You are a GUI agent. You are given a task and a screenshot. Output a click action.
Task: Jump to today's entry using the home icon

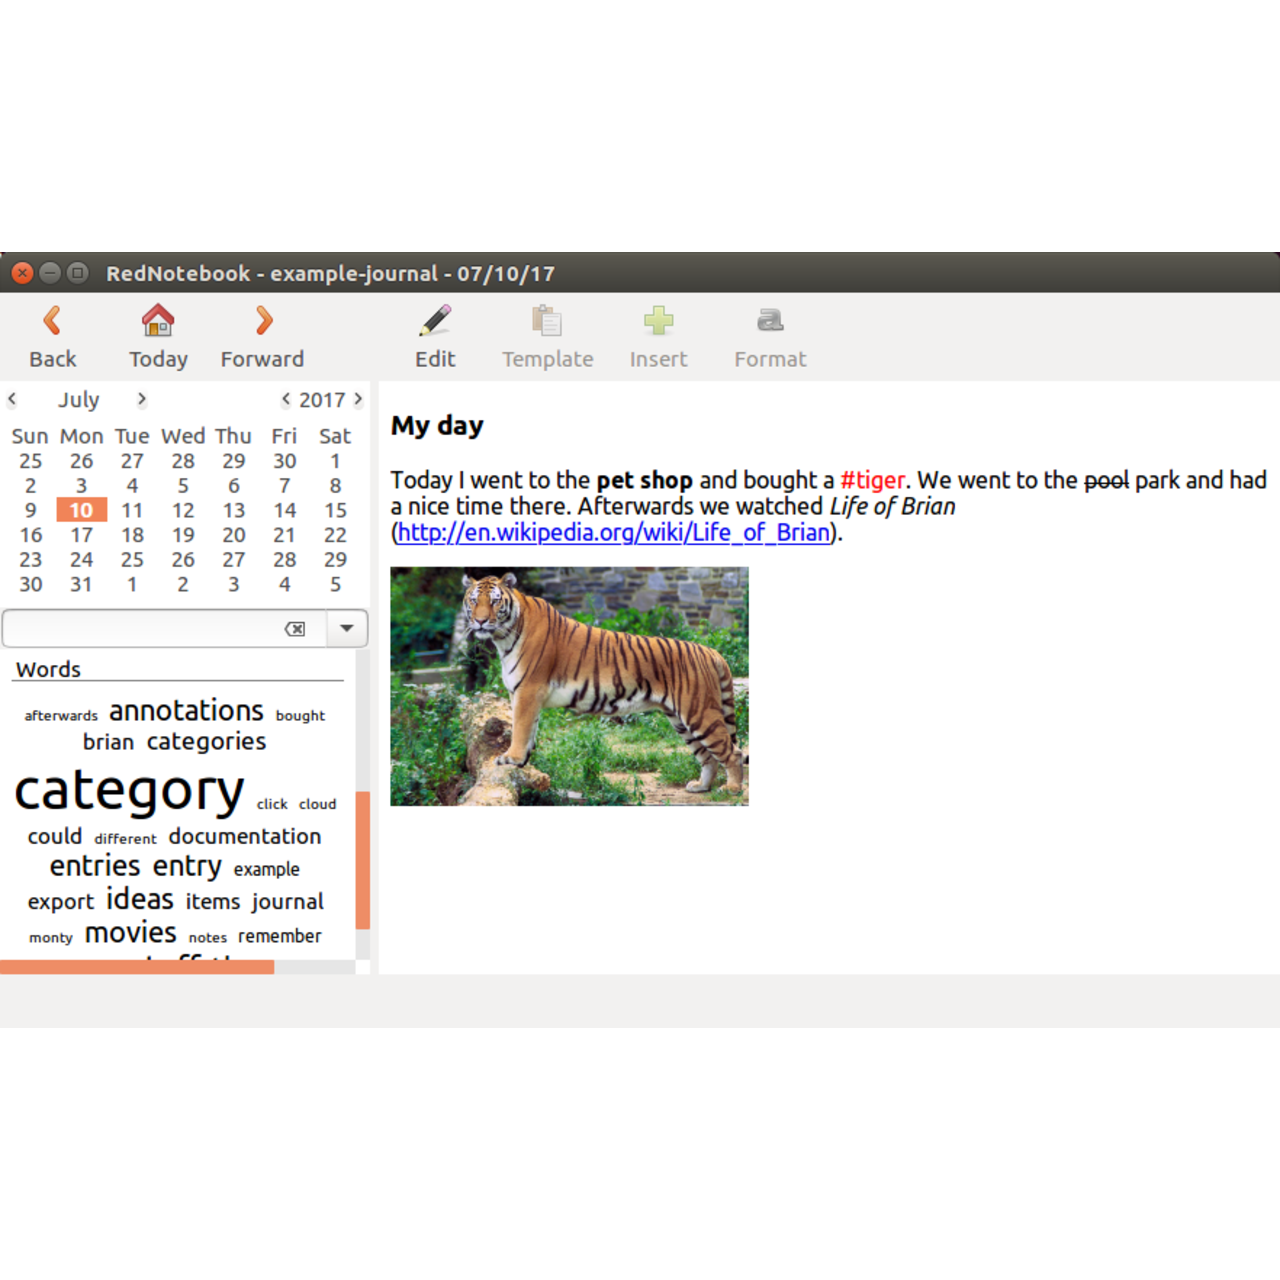click(157, 320)
